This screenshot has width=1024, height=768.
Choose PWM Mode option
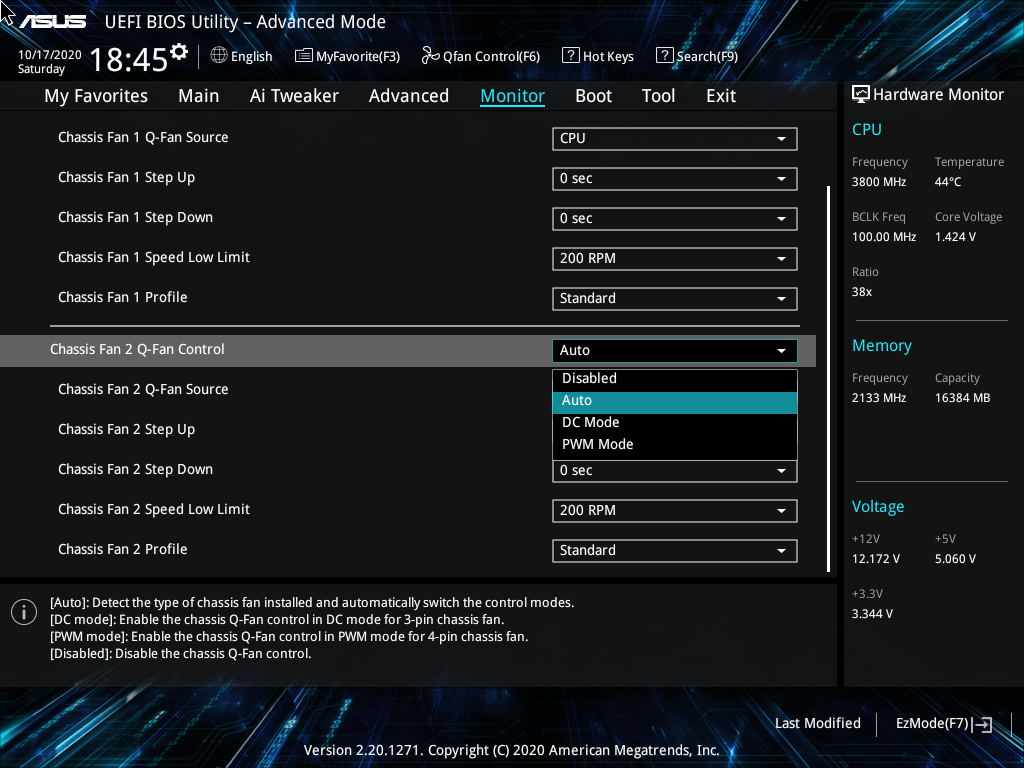(675, 445)
